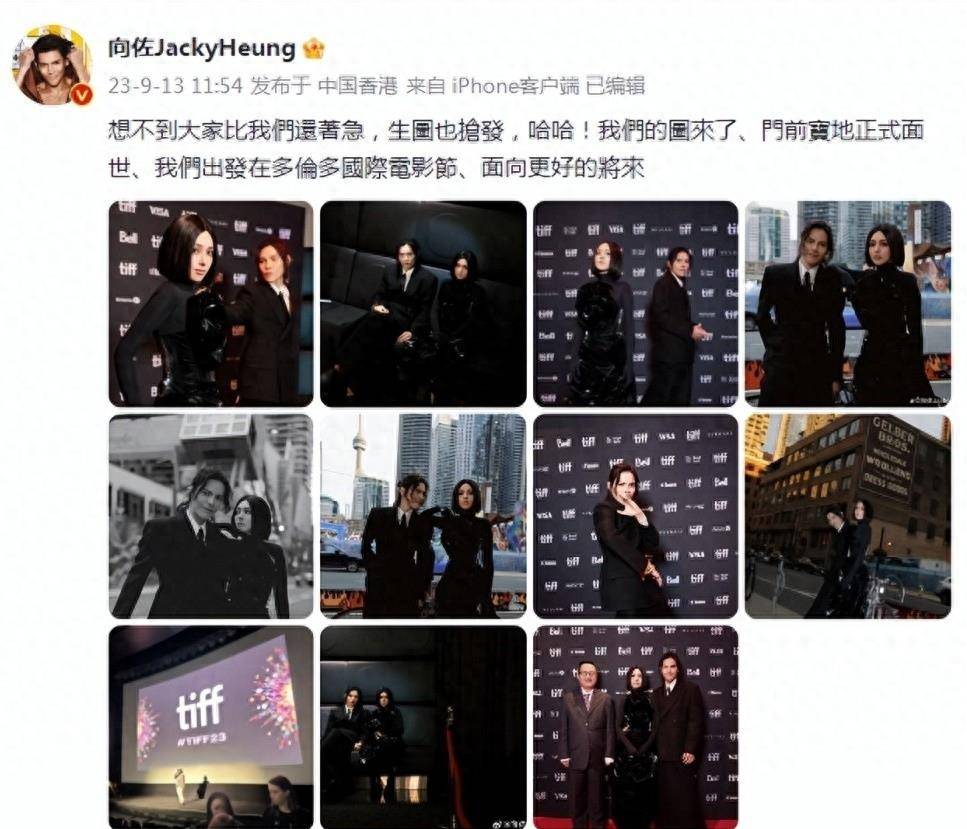Click the 来自 iPhone客户端 source text
The width and height of the screenshot is (967, 829).
(x=492, y=86)
